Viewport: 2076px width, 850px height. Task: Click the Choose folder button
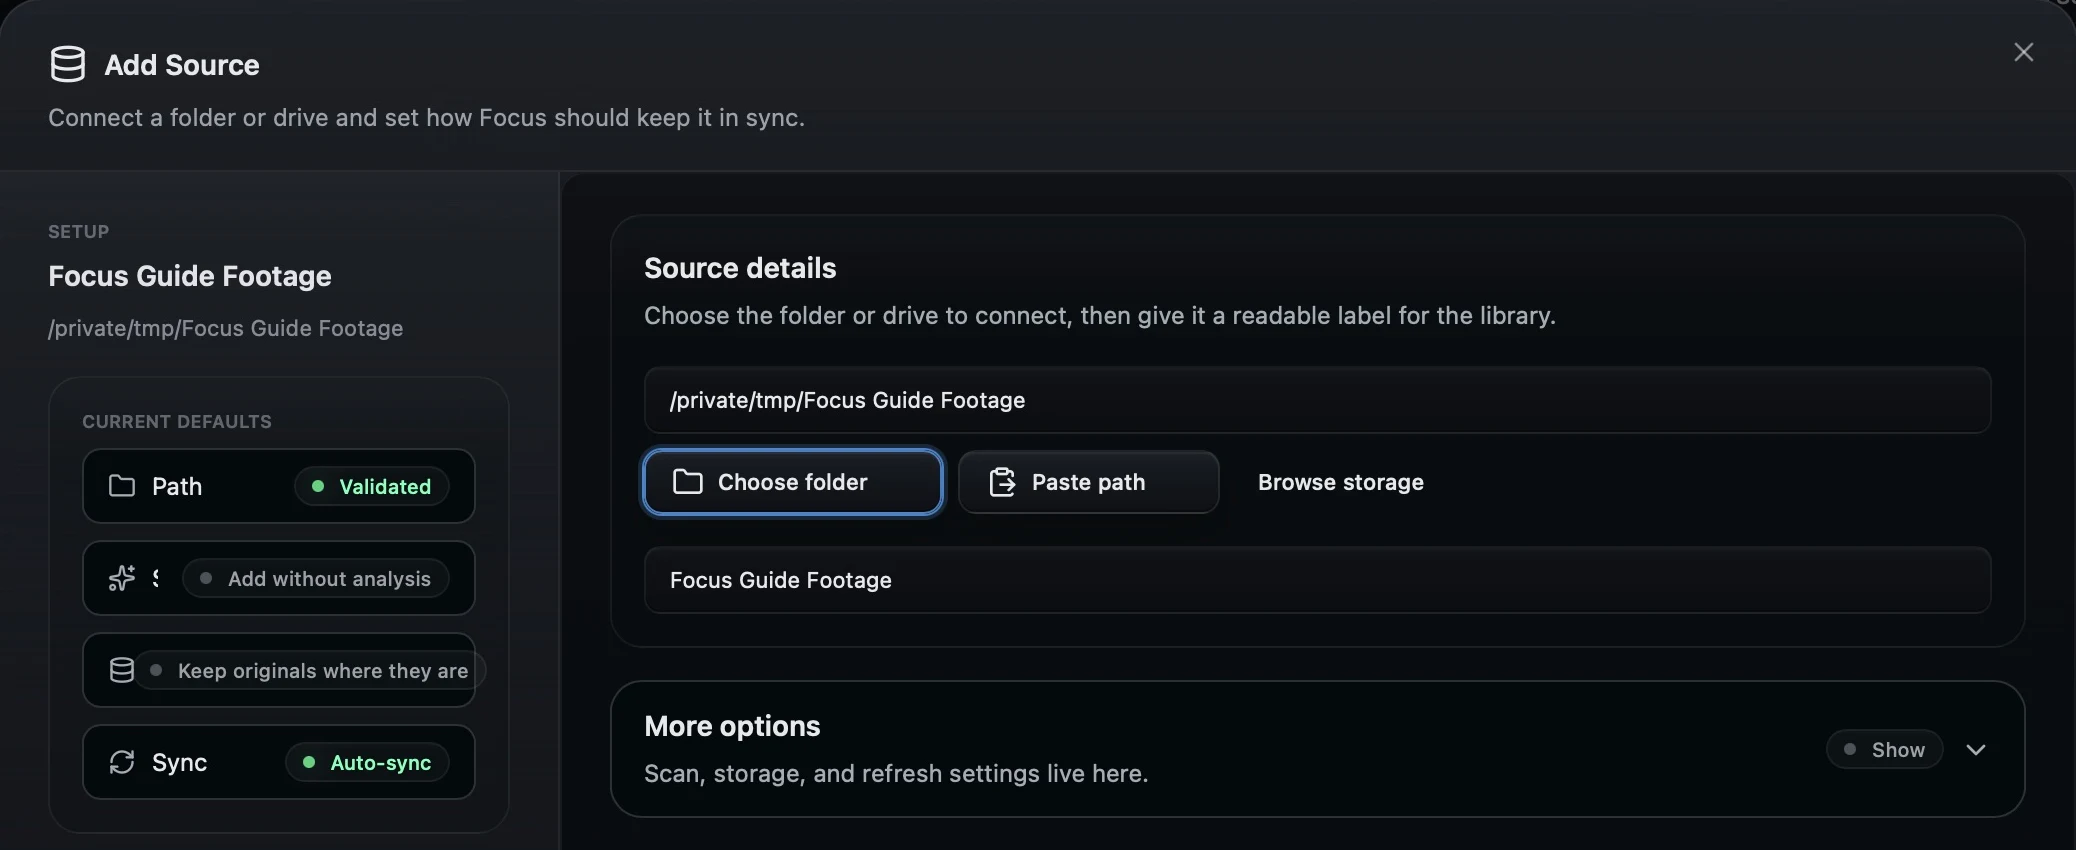pos(793,482)
